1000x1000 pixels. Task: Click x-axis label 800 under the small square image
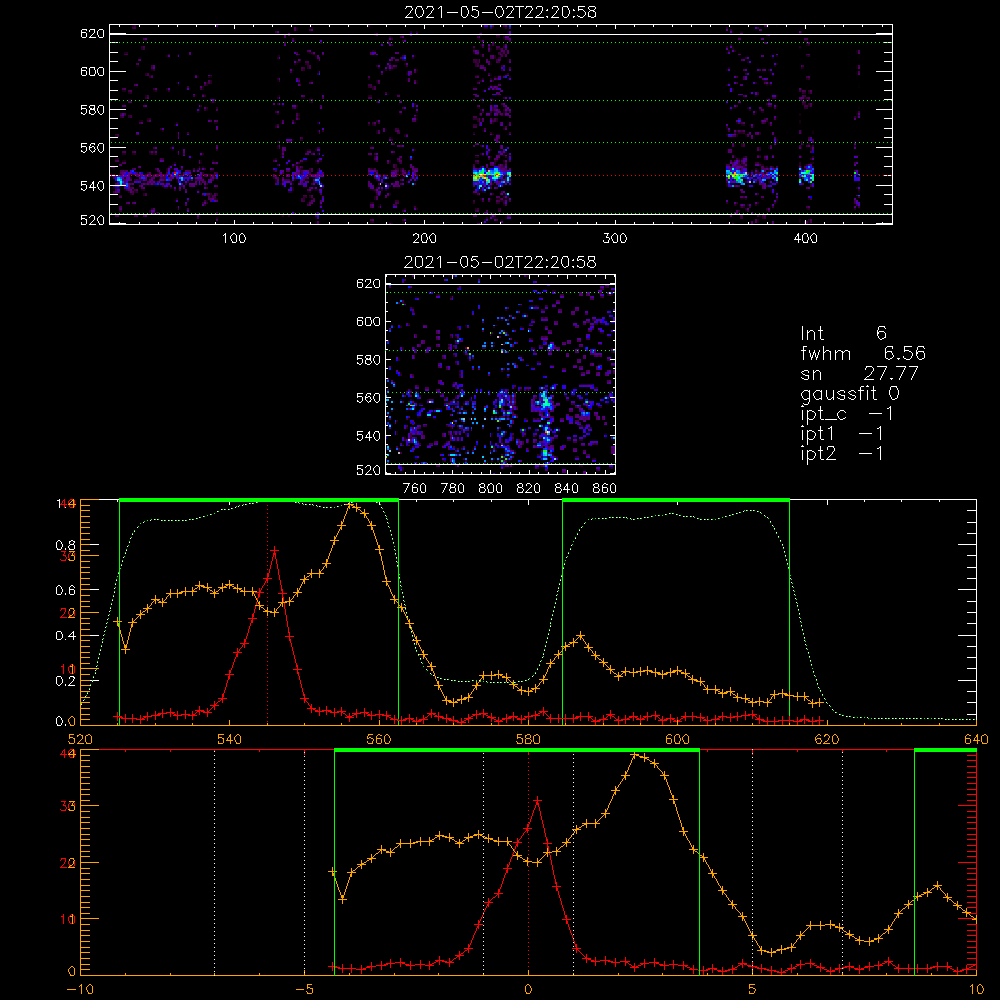(490, 489)
